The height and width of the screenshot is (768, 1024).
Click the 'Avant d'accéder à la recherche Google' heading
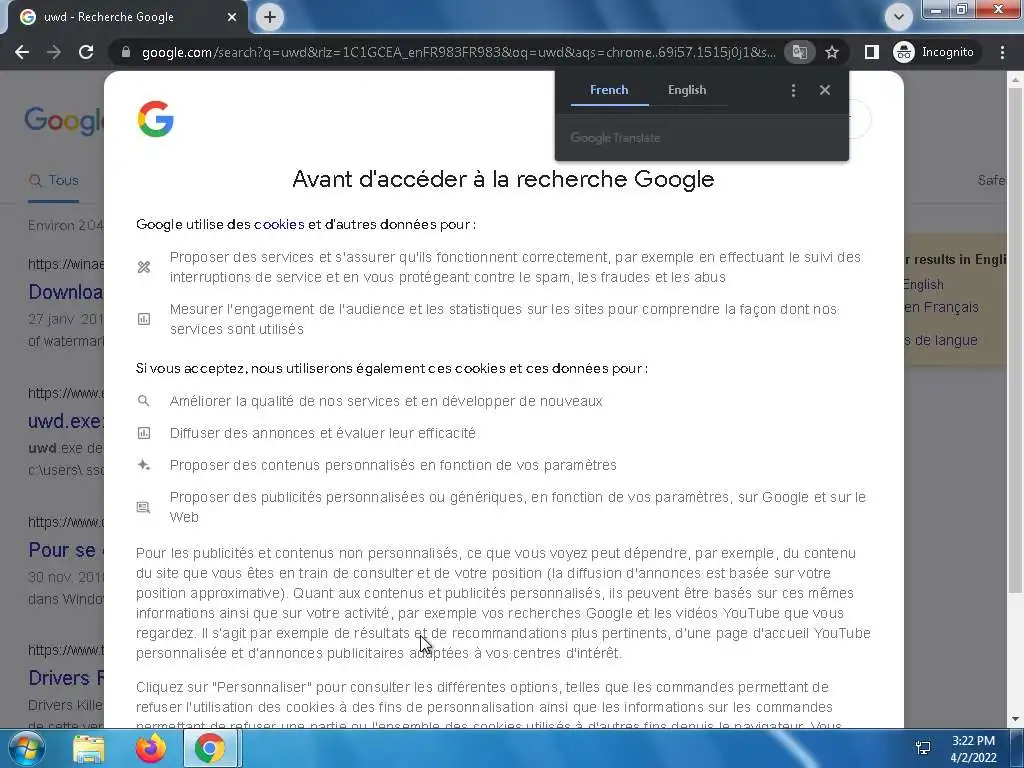tap(503, 179)
